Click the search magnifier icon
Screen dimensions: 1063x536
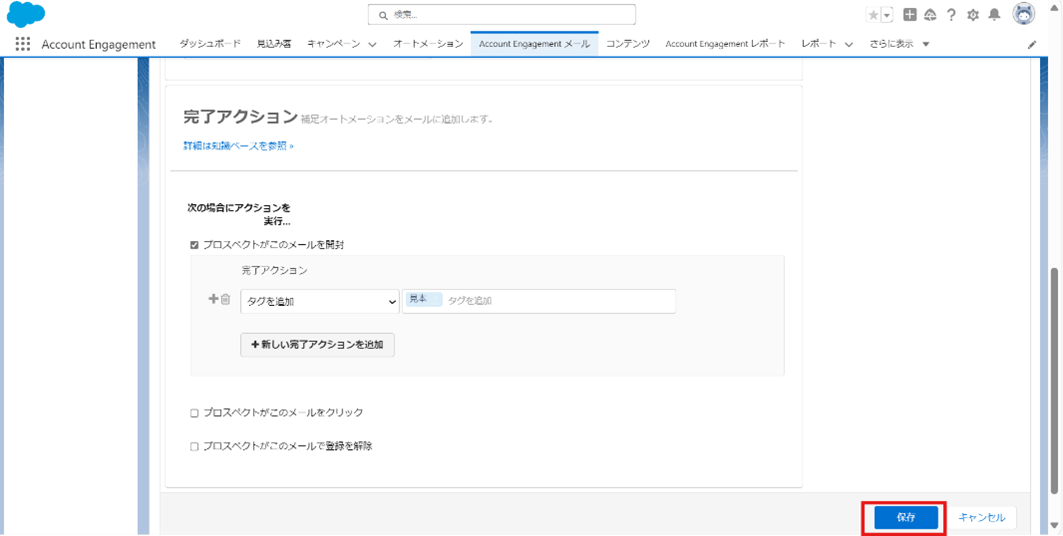point(384,14)
